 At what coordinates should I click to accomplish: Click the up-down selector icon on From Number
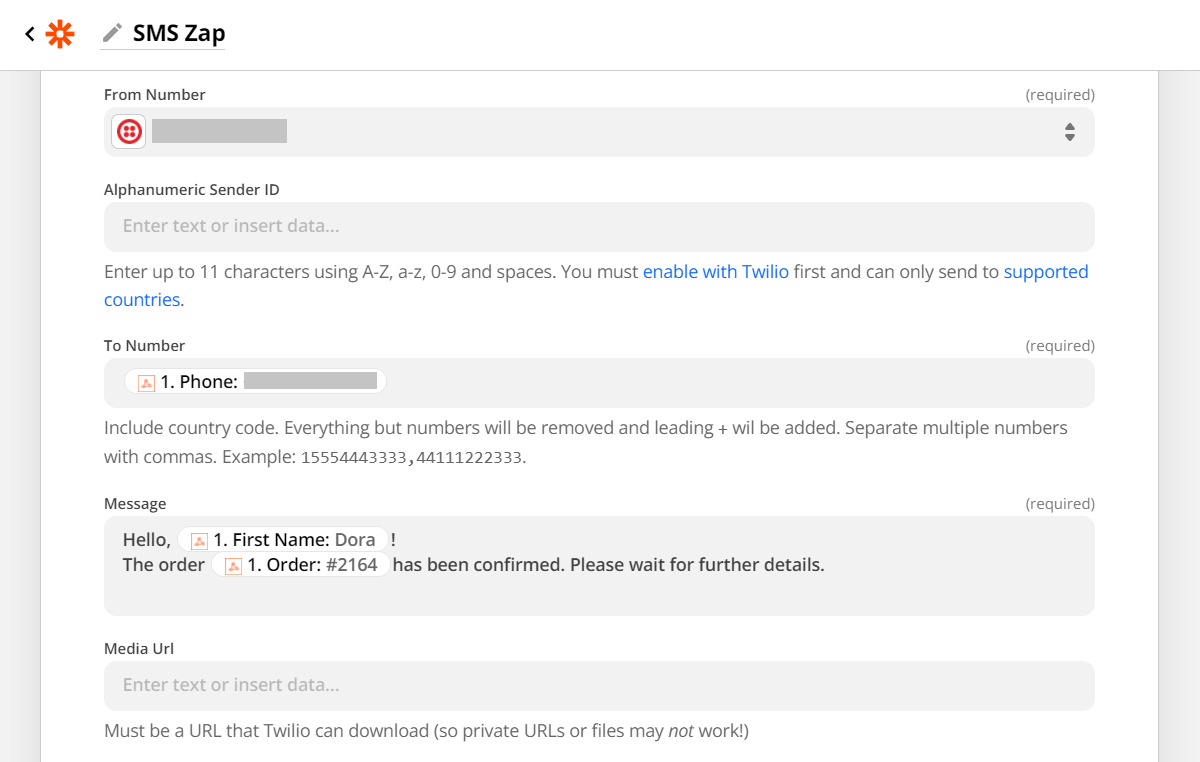pyautogui.click(x=1069, y=131)
